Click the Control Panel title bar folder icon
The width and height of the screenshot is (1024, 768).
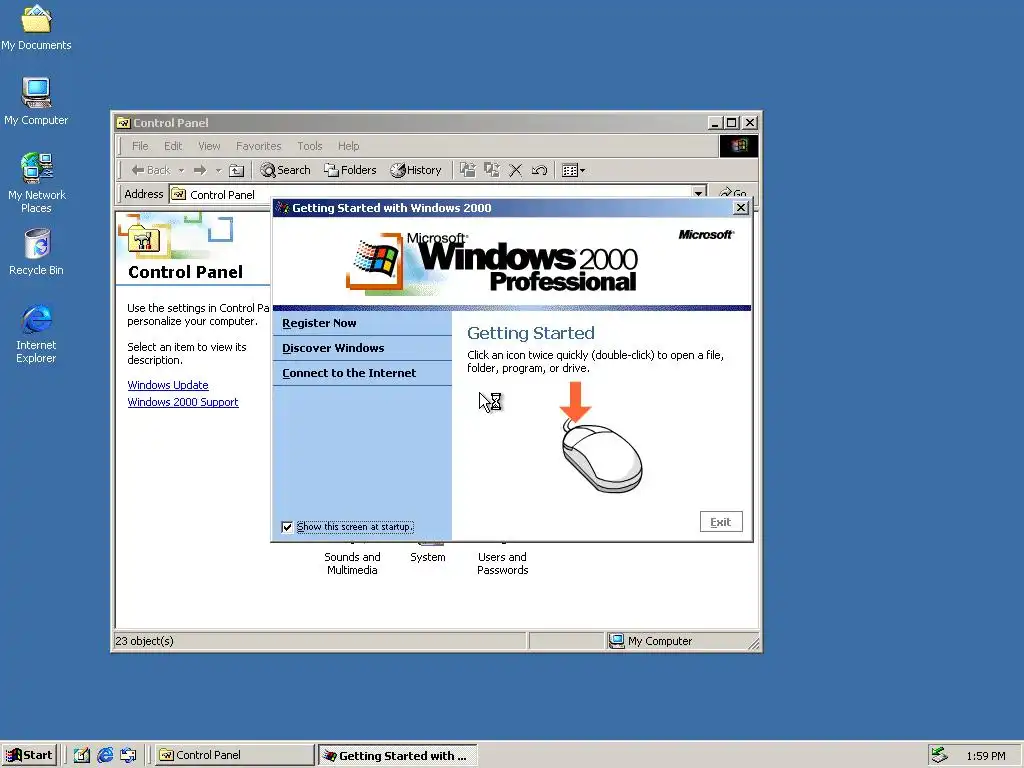123,123
